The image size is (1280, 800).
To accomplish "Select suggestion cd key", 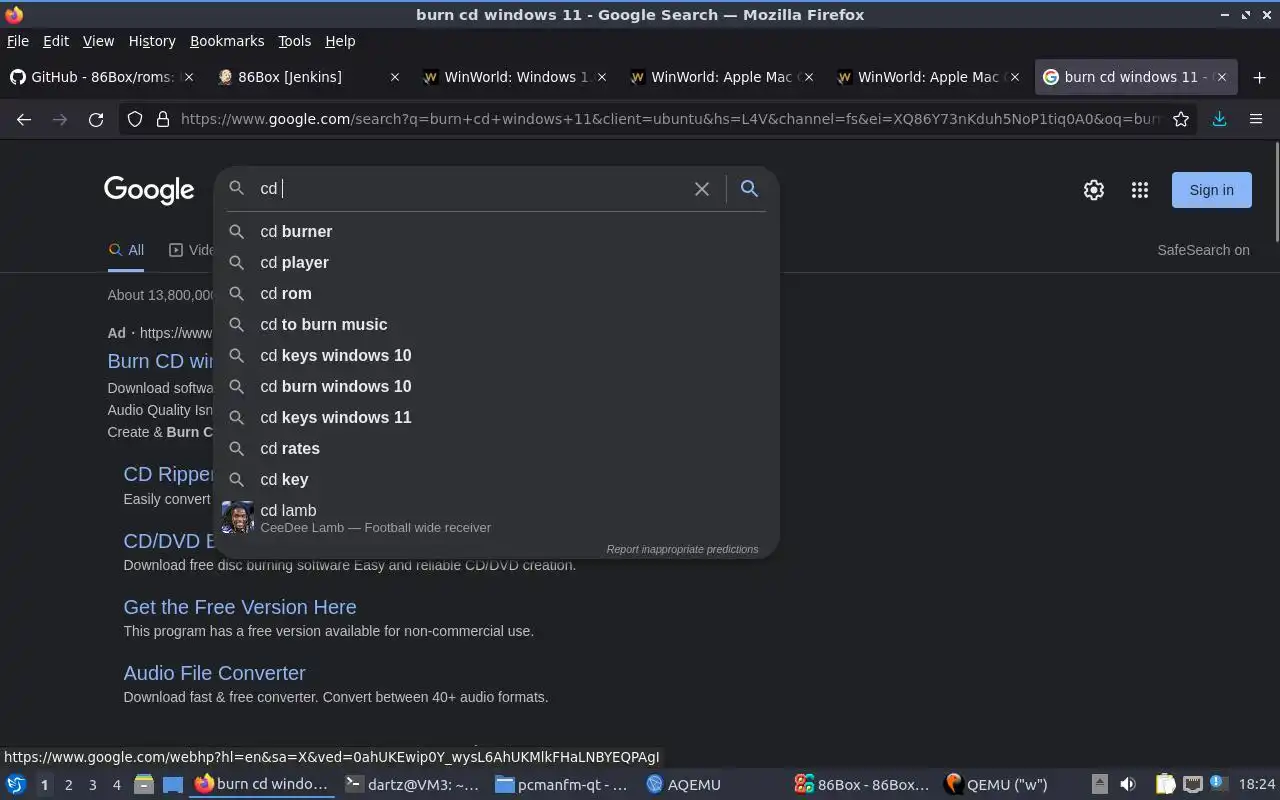I will (x=497, y=479).
